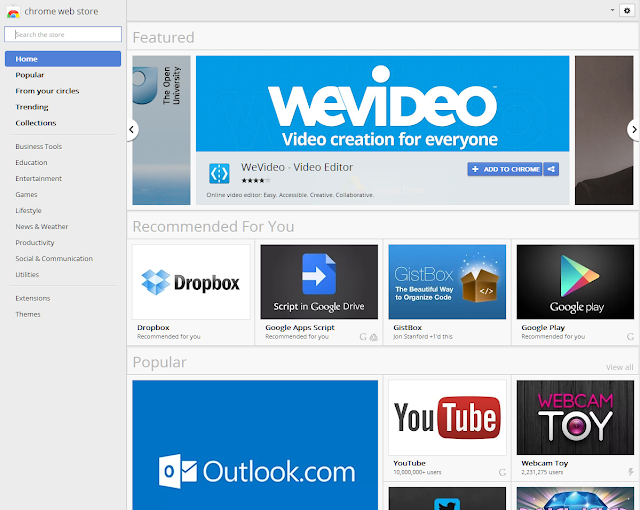The image size is (640, 510).
Task: Open Collections in the sidebar
Action: pos(36,123)
